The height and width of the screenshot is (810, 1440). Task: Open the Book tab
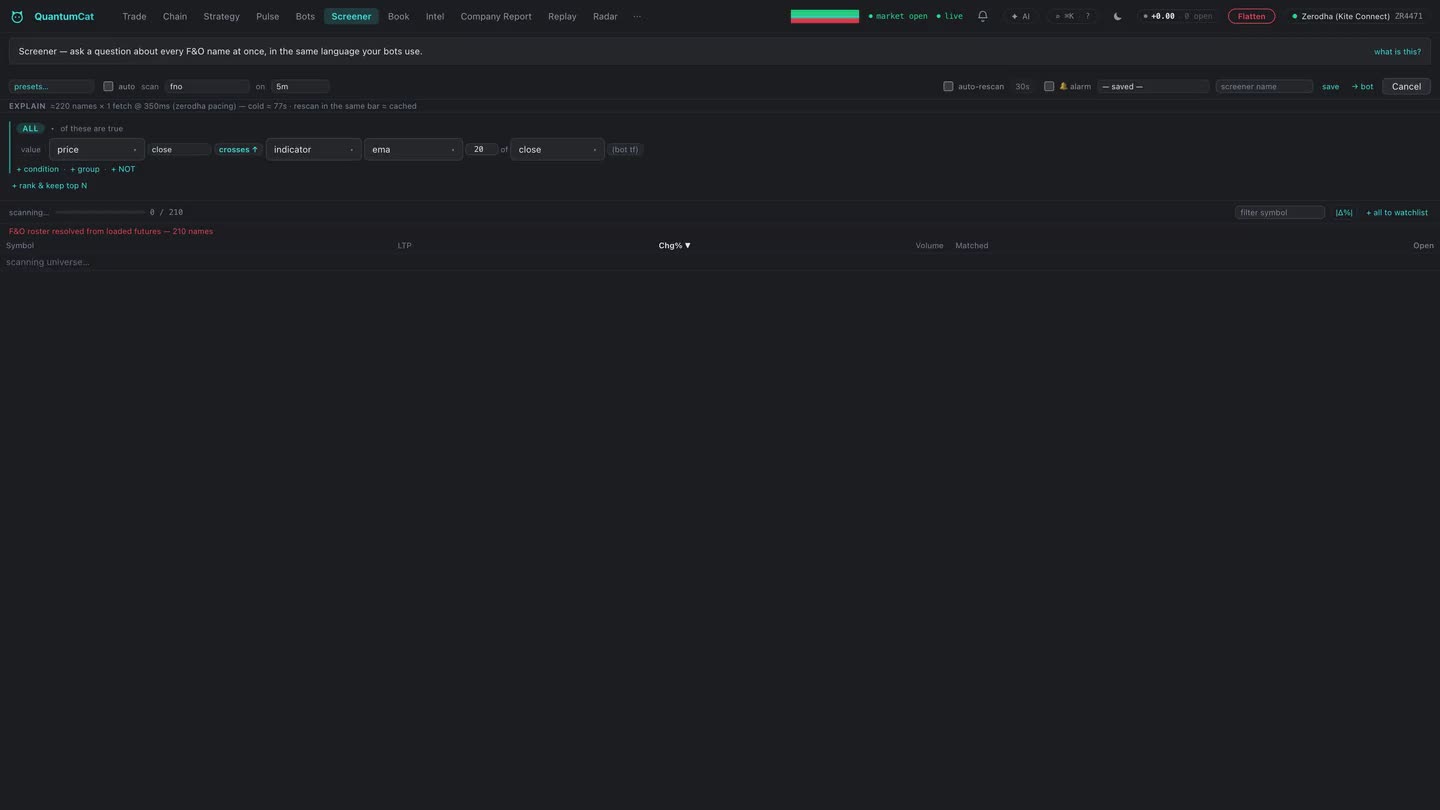click(x=398, y=16)
